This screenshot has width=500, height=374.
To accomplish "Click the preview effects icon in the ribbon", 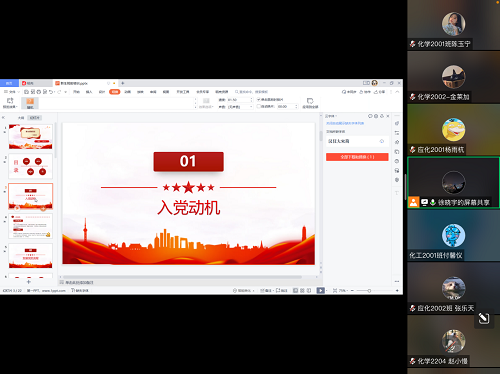I will pos(10,101).
